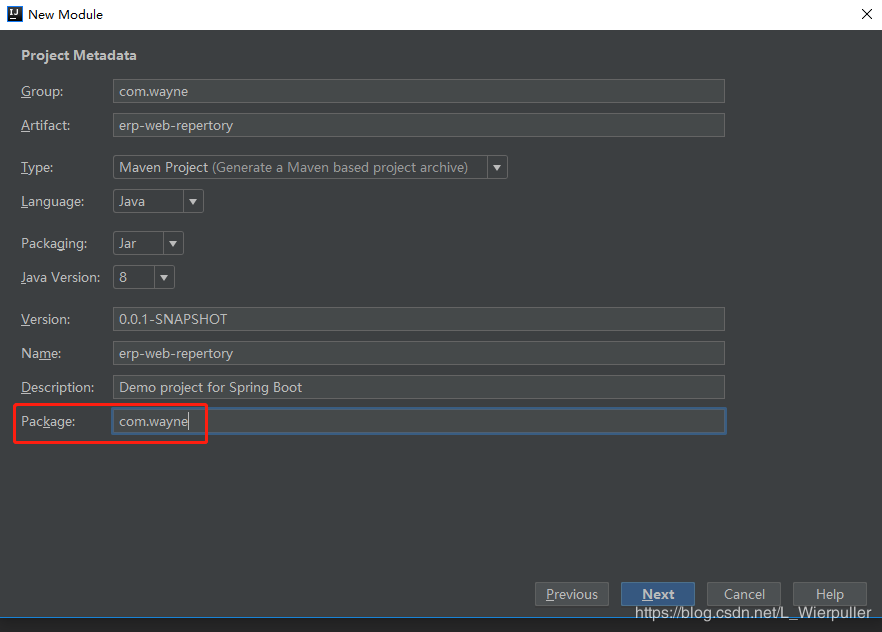The height and width of the screenshot is (632, 882).
Task: Click the Java Version label
Action: pos(60,277)
